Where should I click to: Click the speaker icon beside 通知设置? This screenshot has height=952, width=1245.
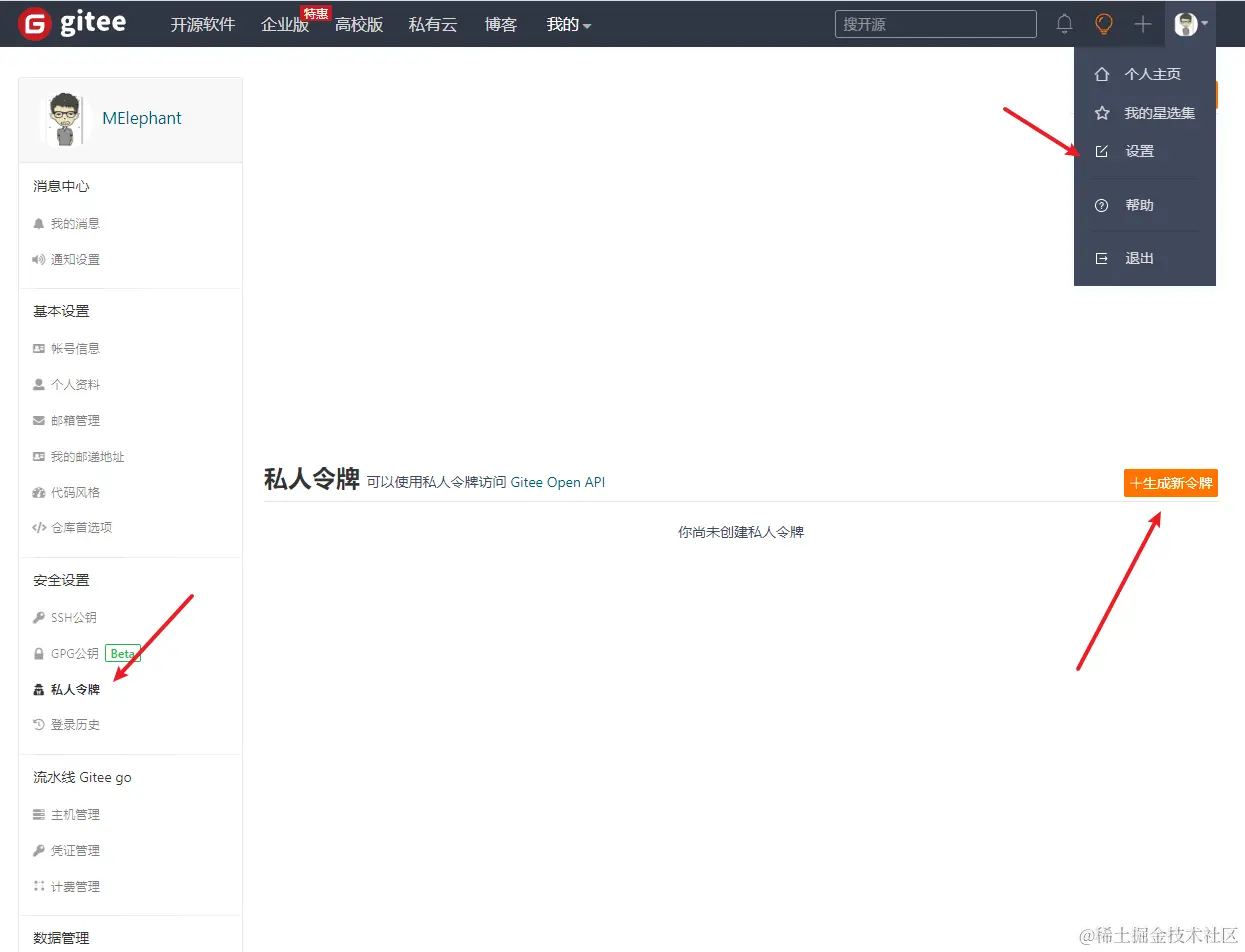[39, 260]
